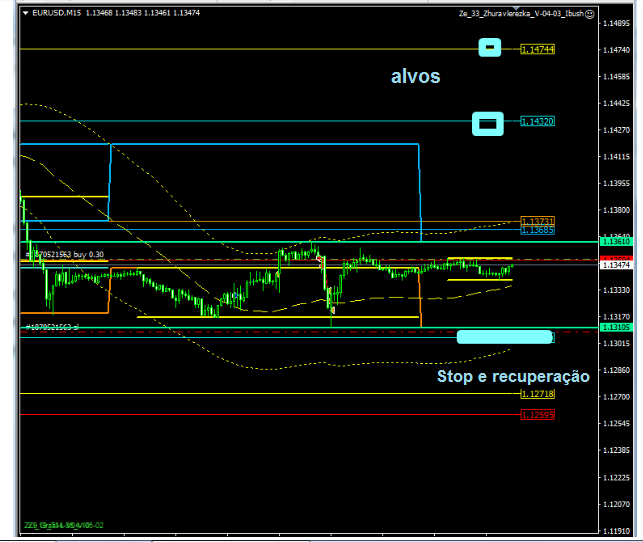Click the green 1.13105 price axis tag
Screen dimensions: 643x542
click(615, 327)
